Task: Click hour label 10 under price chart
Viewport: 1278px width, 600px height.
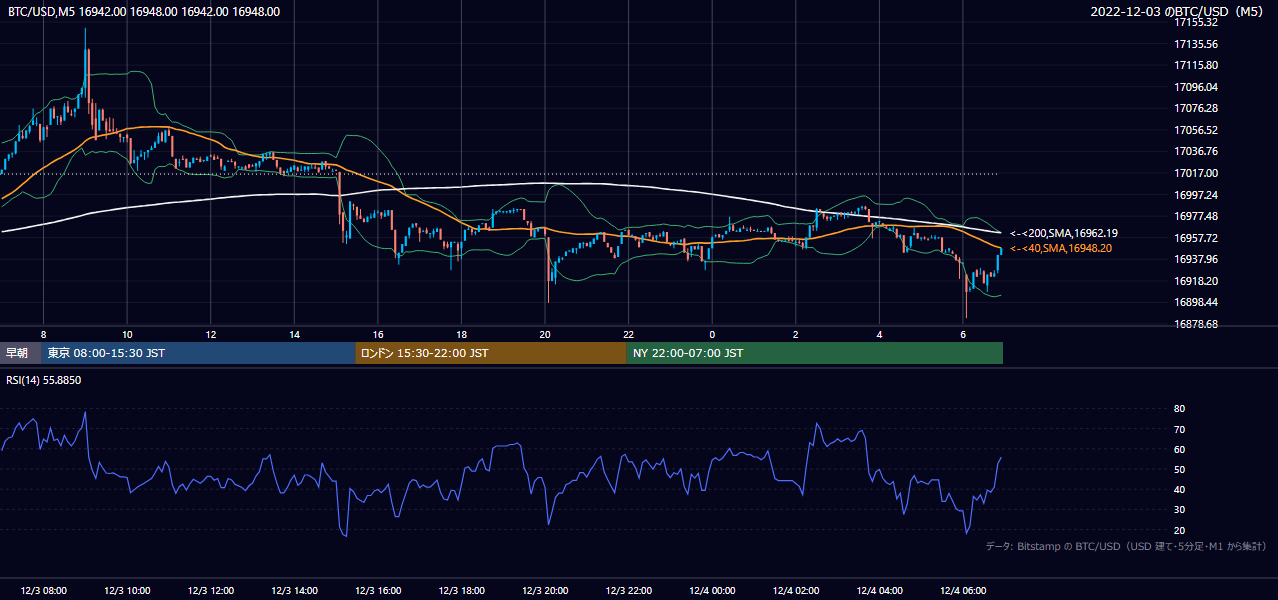Action: [127, 334]
